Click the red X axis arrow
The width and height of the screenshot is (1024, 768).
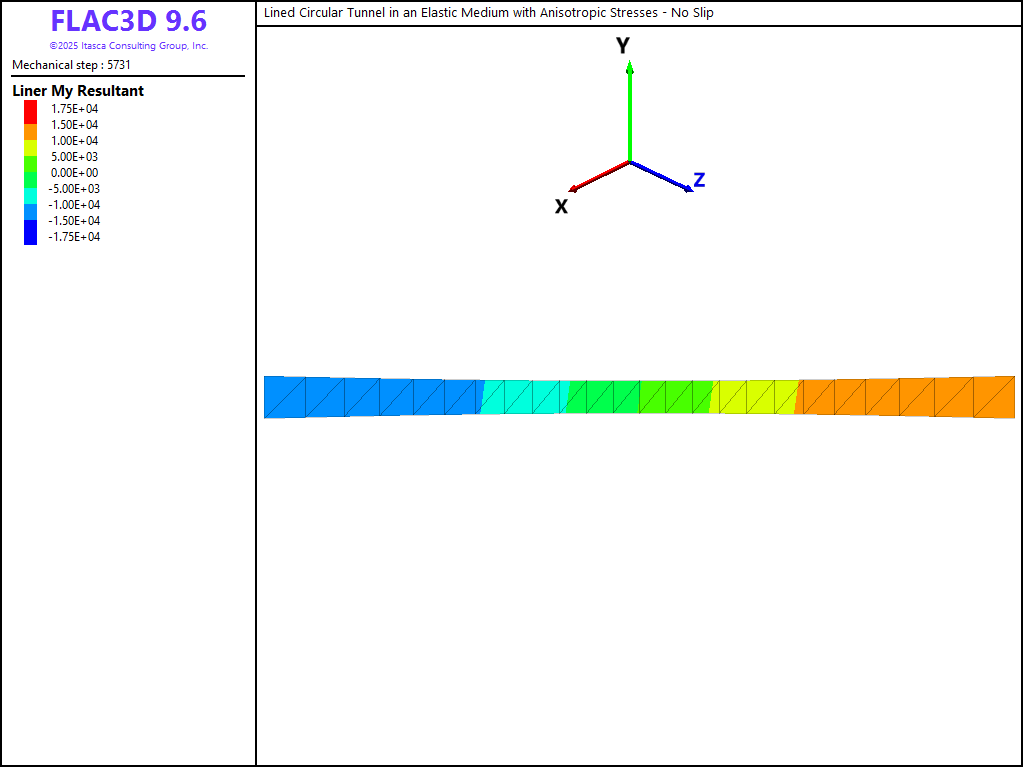pyautogui.click(x=598, y=176)
